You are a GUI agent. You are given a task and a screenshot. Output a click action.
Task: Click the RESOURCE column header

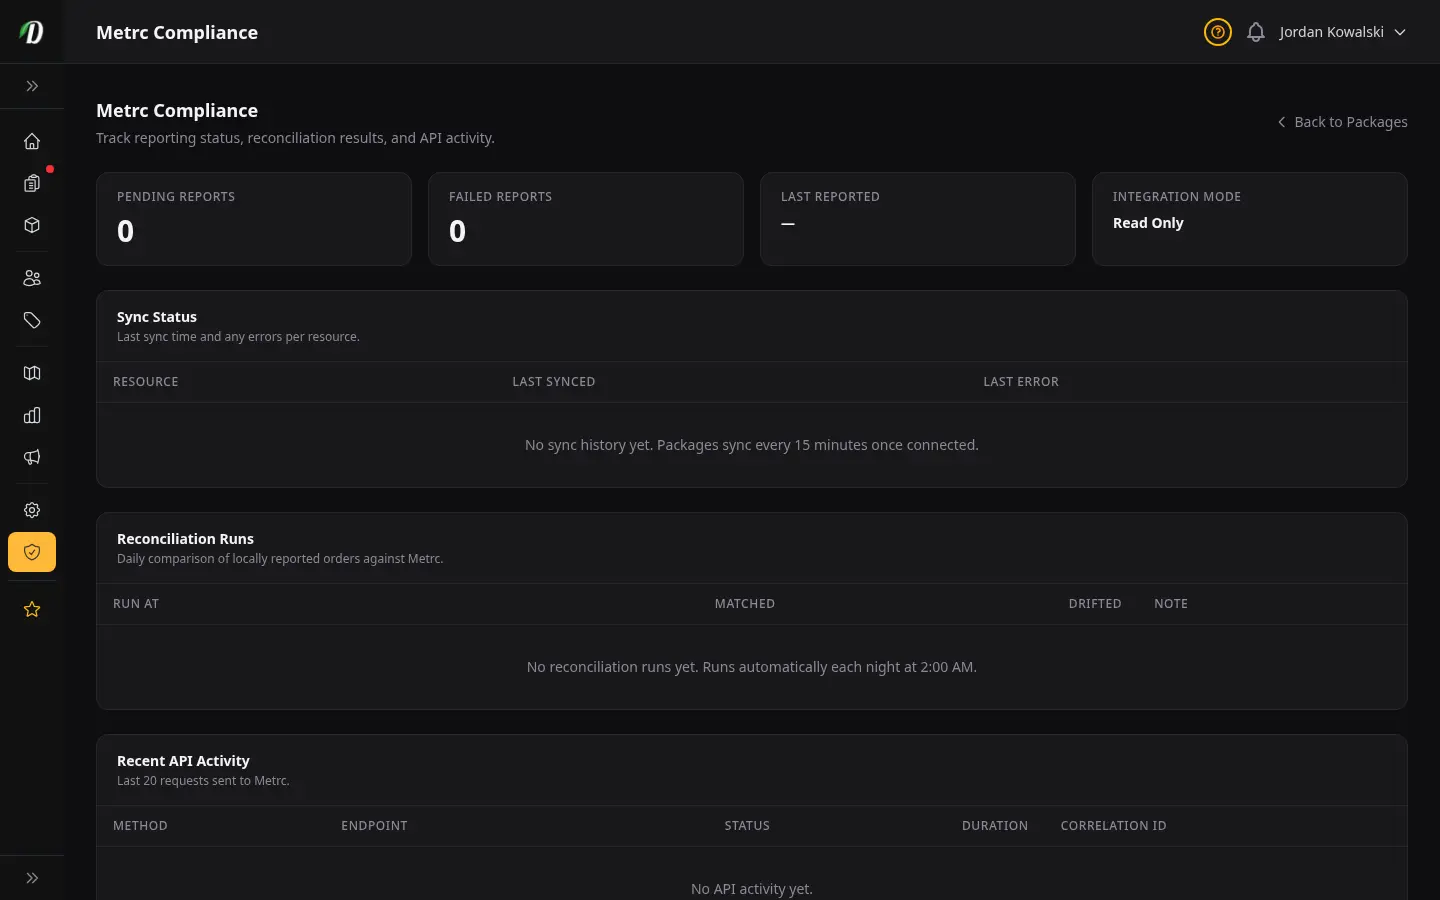click(146, 382)
